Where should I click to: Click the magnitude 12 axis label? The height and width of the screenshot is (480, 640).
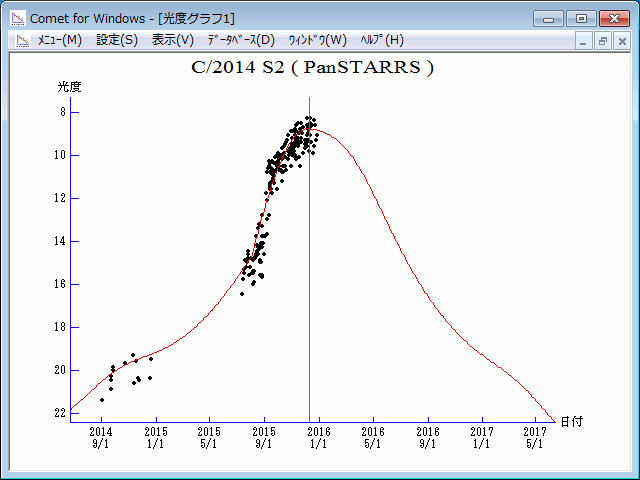click(60, 198)
